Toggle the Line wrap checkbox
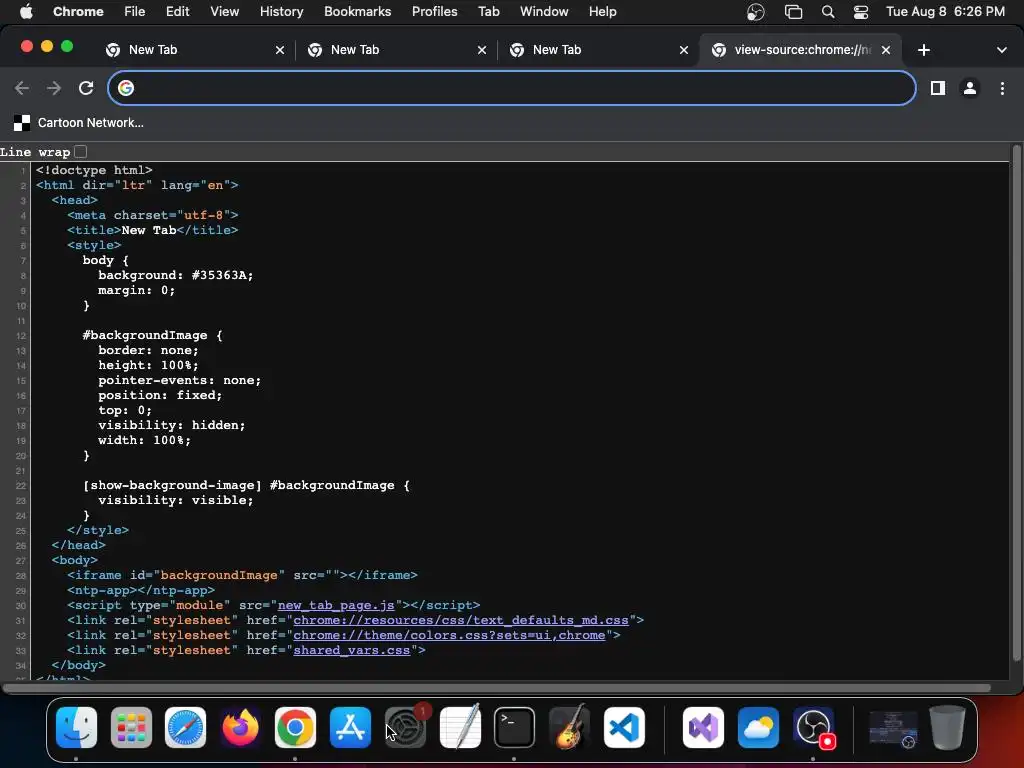 80,152
